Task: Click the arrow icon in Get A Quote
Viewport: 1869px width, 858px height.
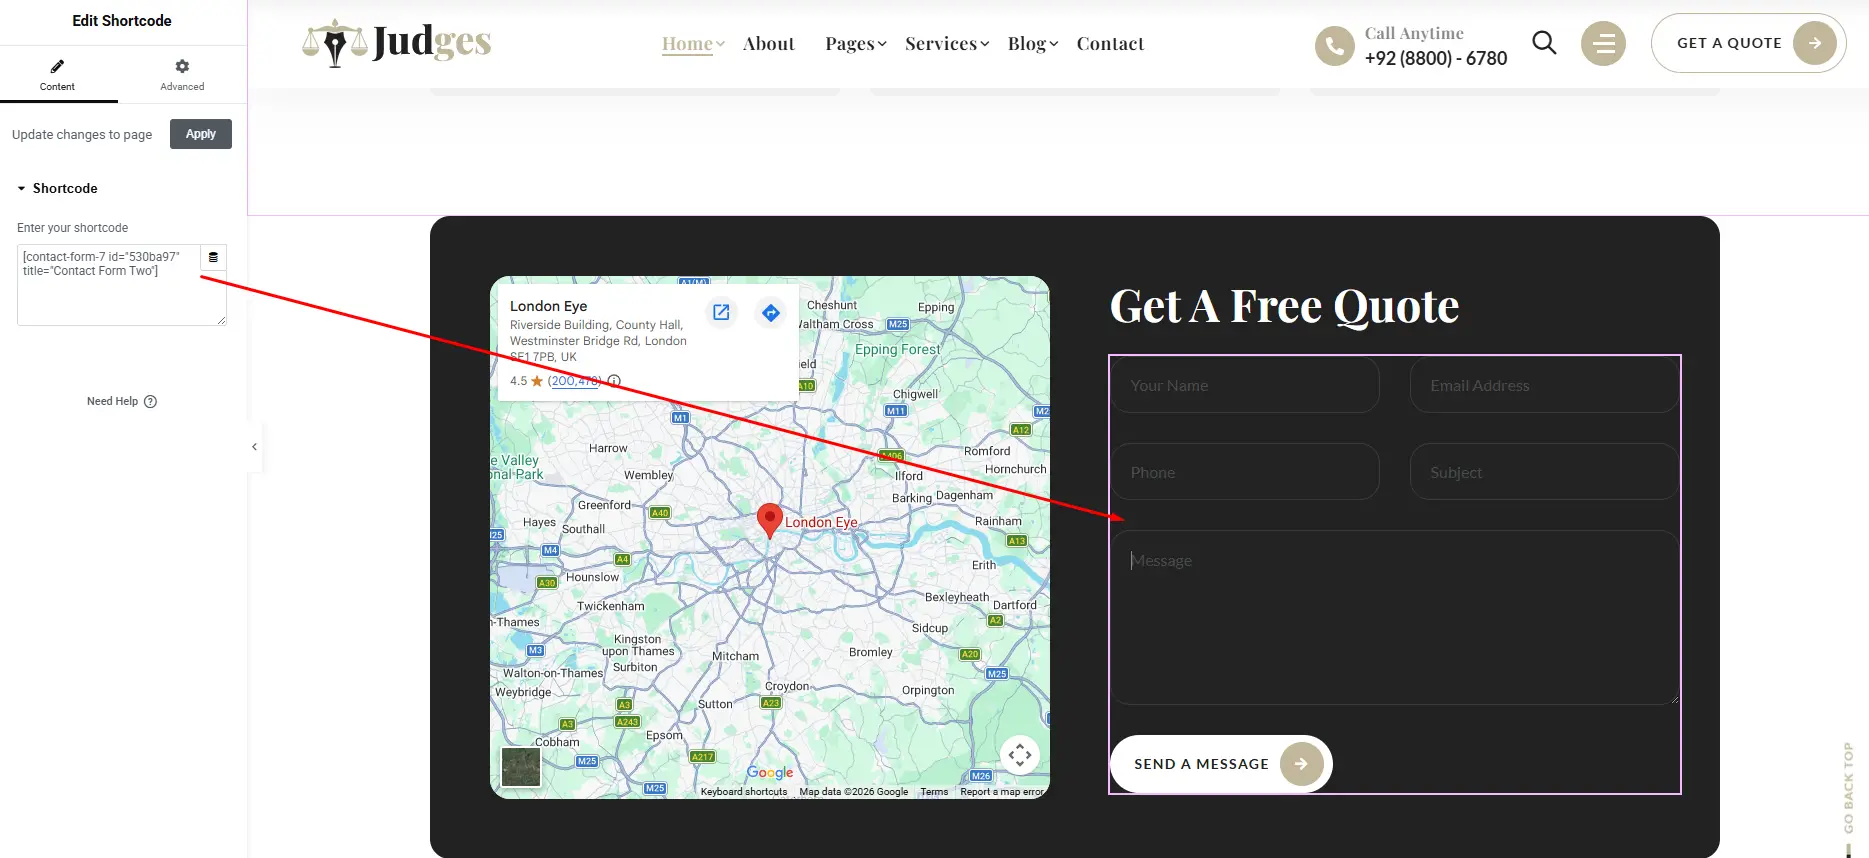Action: pos(1814,43)
